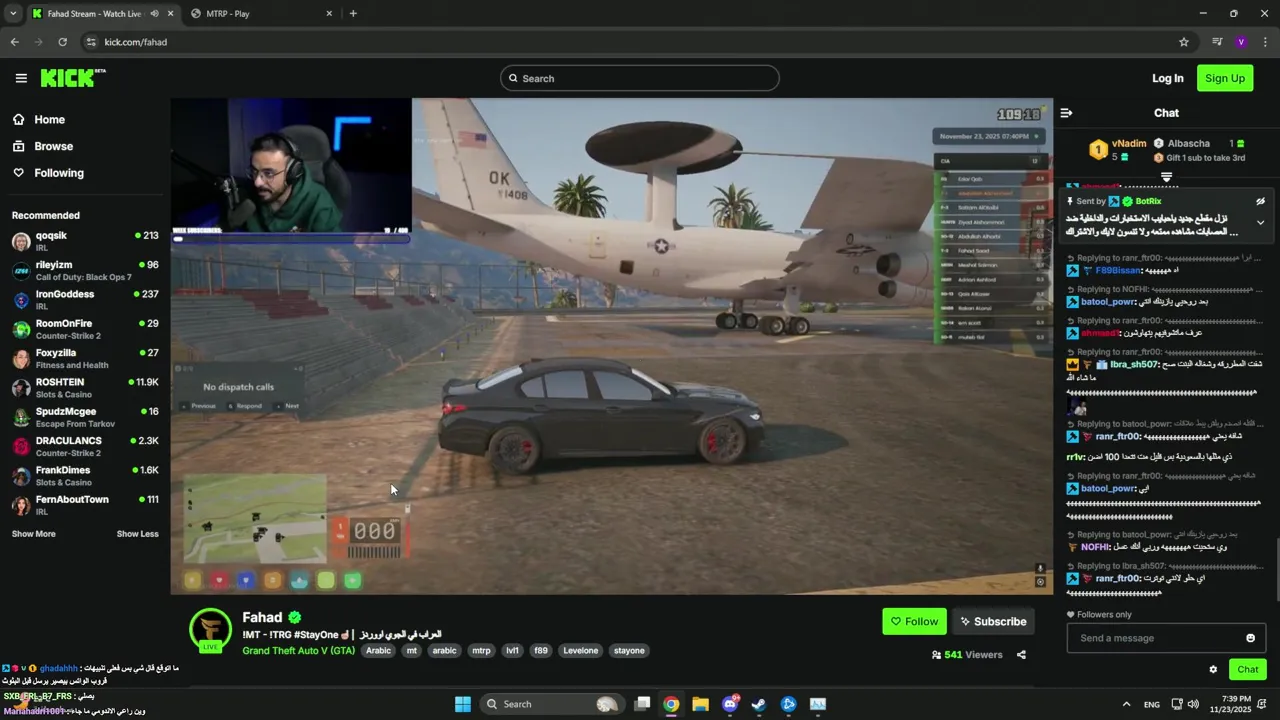Collapse the chat panel using arrow icon
The height and width of the screenshot is (720, 1280).
[x=1066, y=113]
